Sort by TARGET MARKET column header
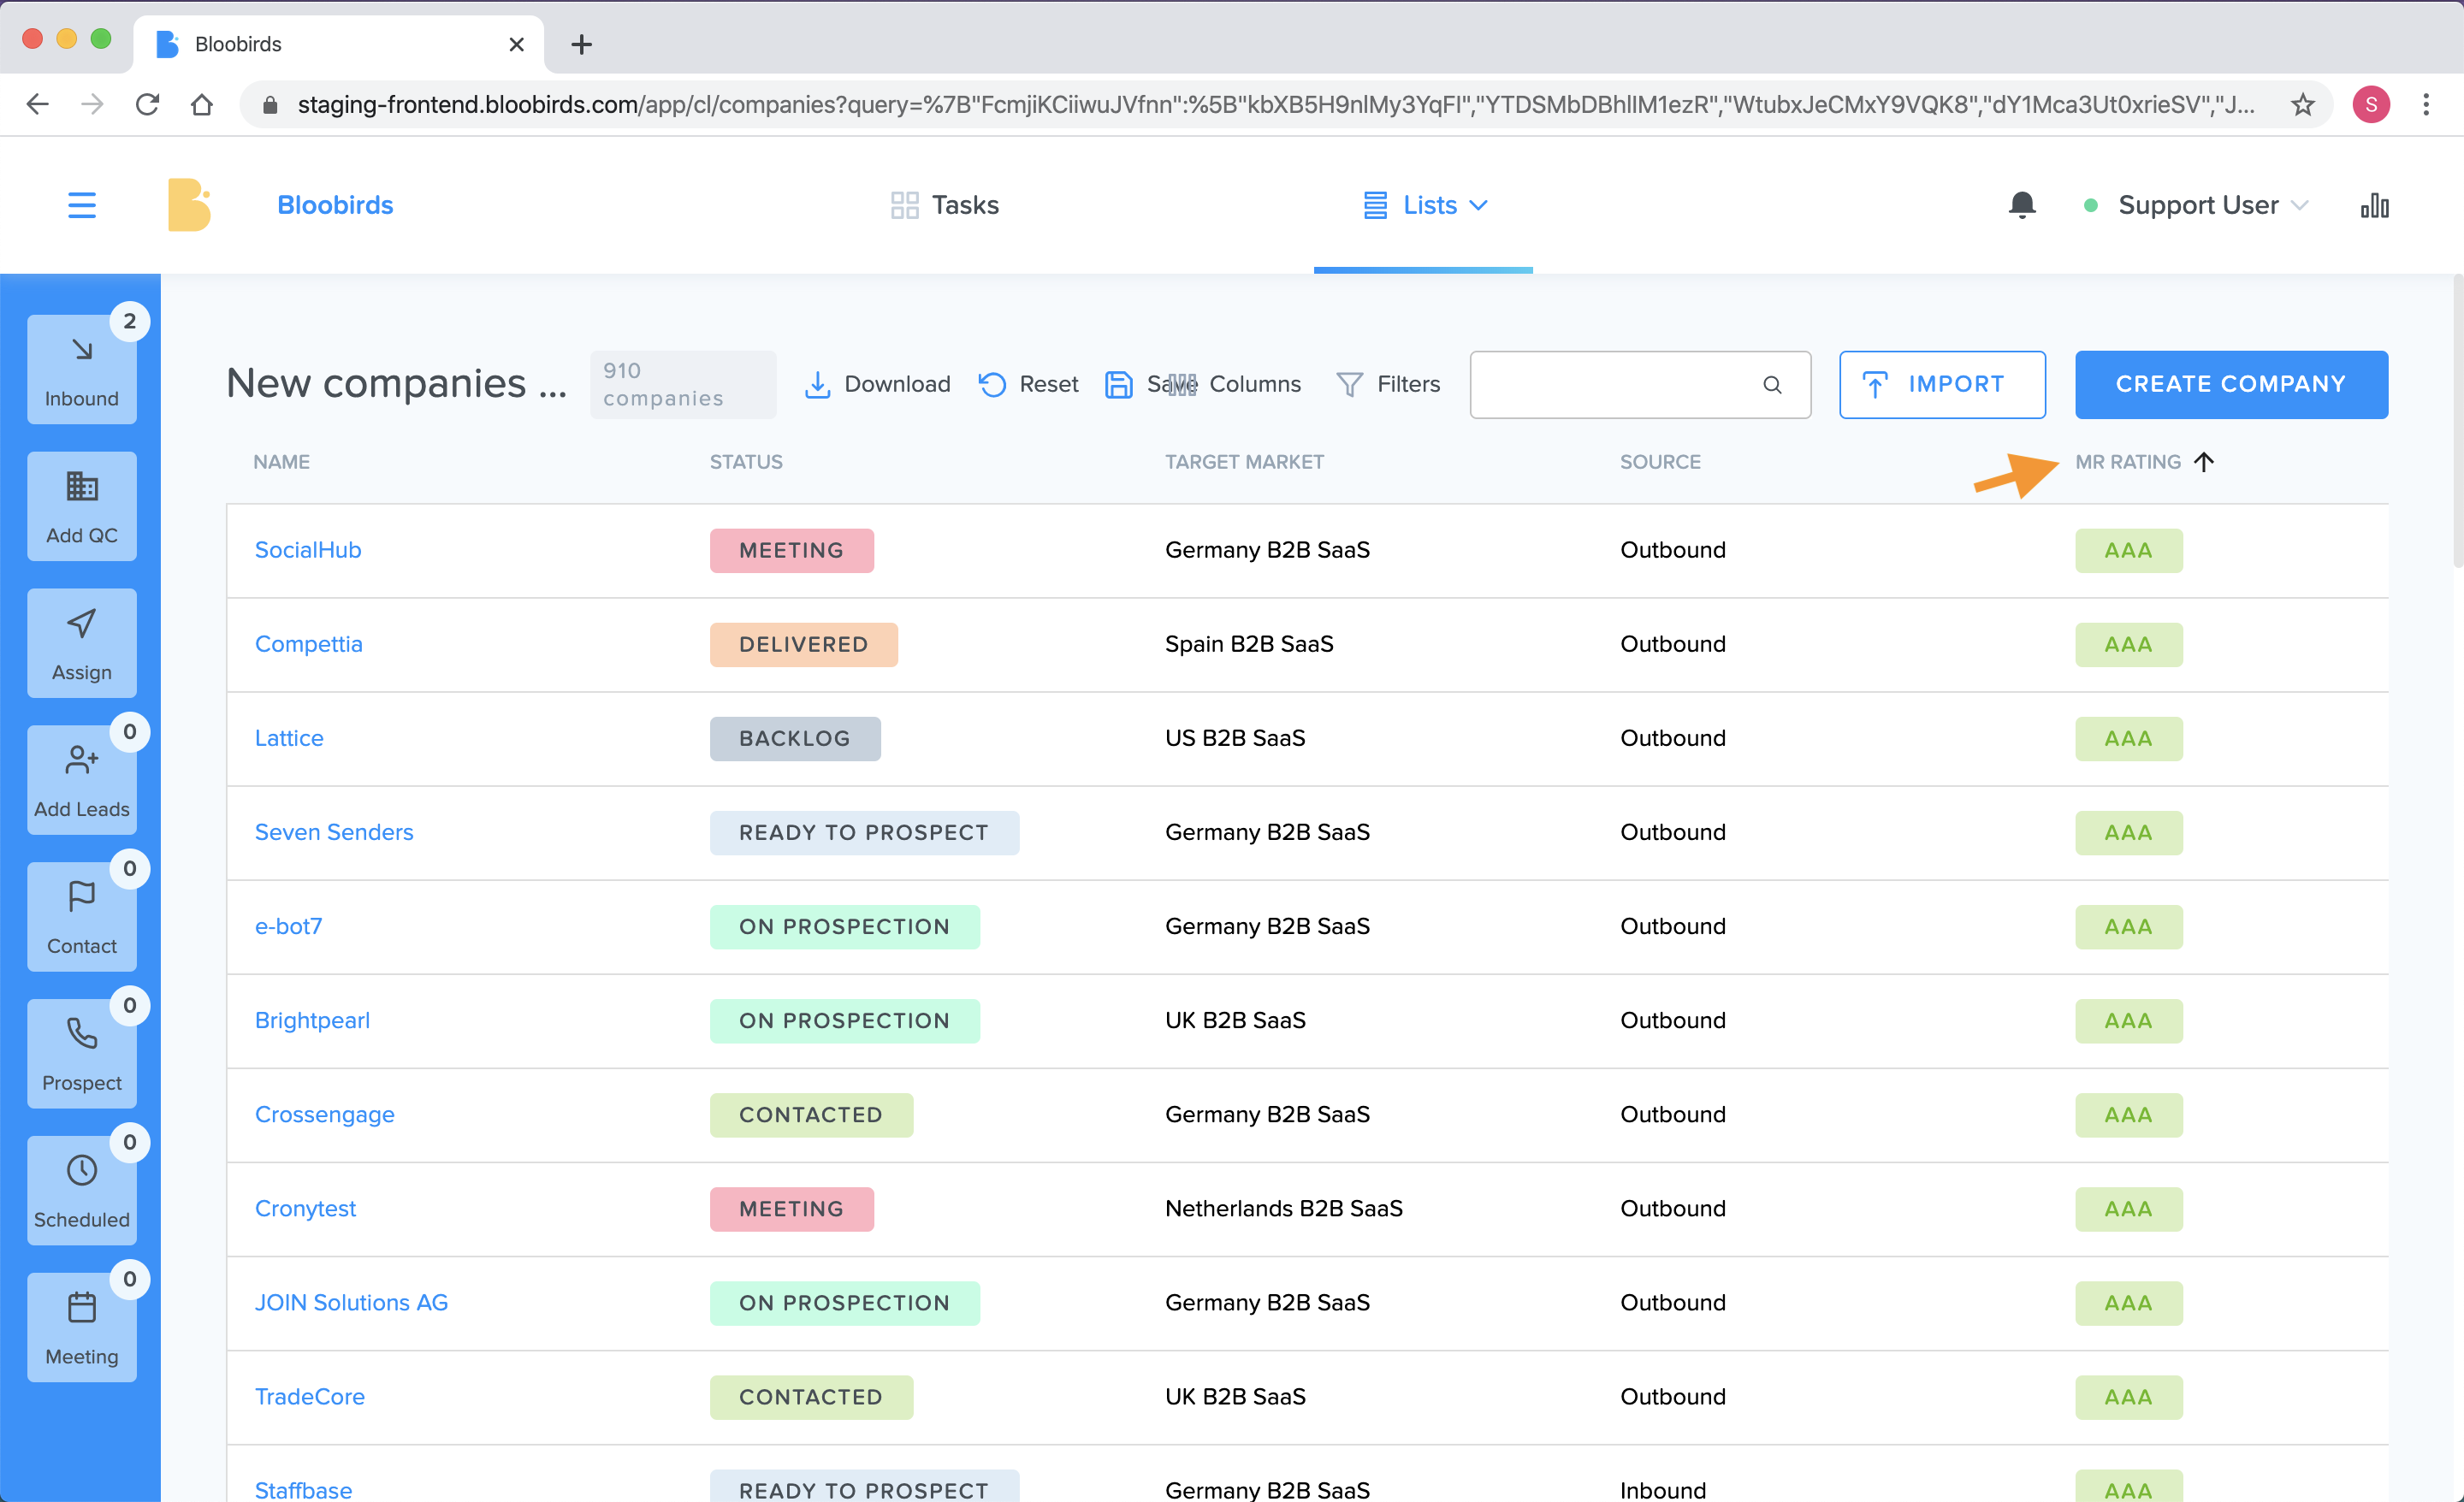Image resolution: width=2464 pixels, height=1502 pixels. pos(1244,462)
